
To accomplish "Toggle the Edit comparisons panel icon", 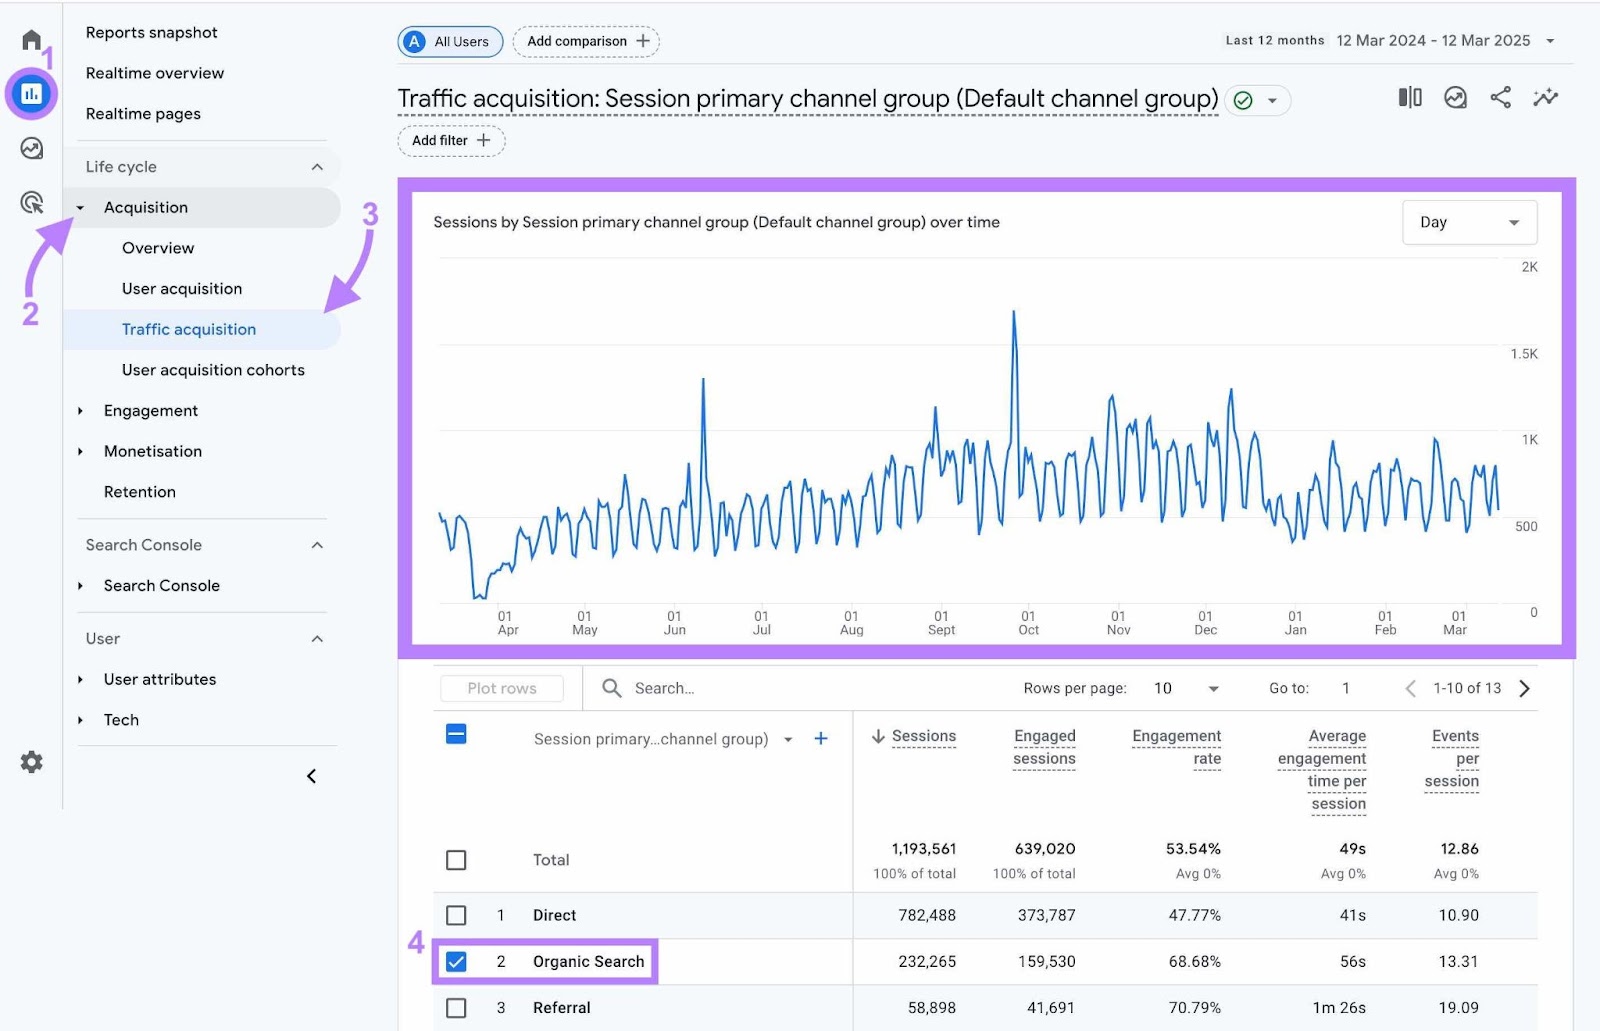I will click(1410, 98).
